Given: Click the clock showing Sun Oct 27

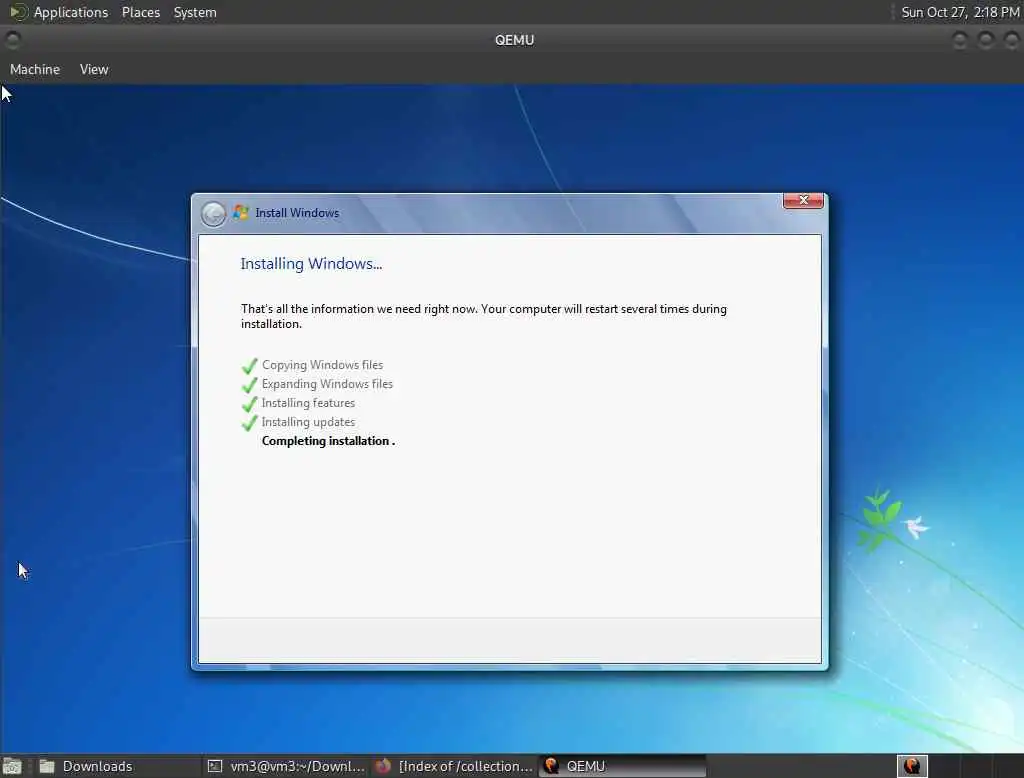Looking at the screenshot, I should 960,12.
